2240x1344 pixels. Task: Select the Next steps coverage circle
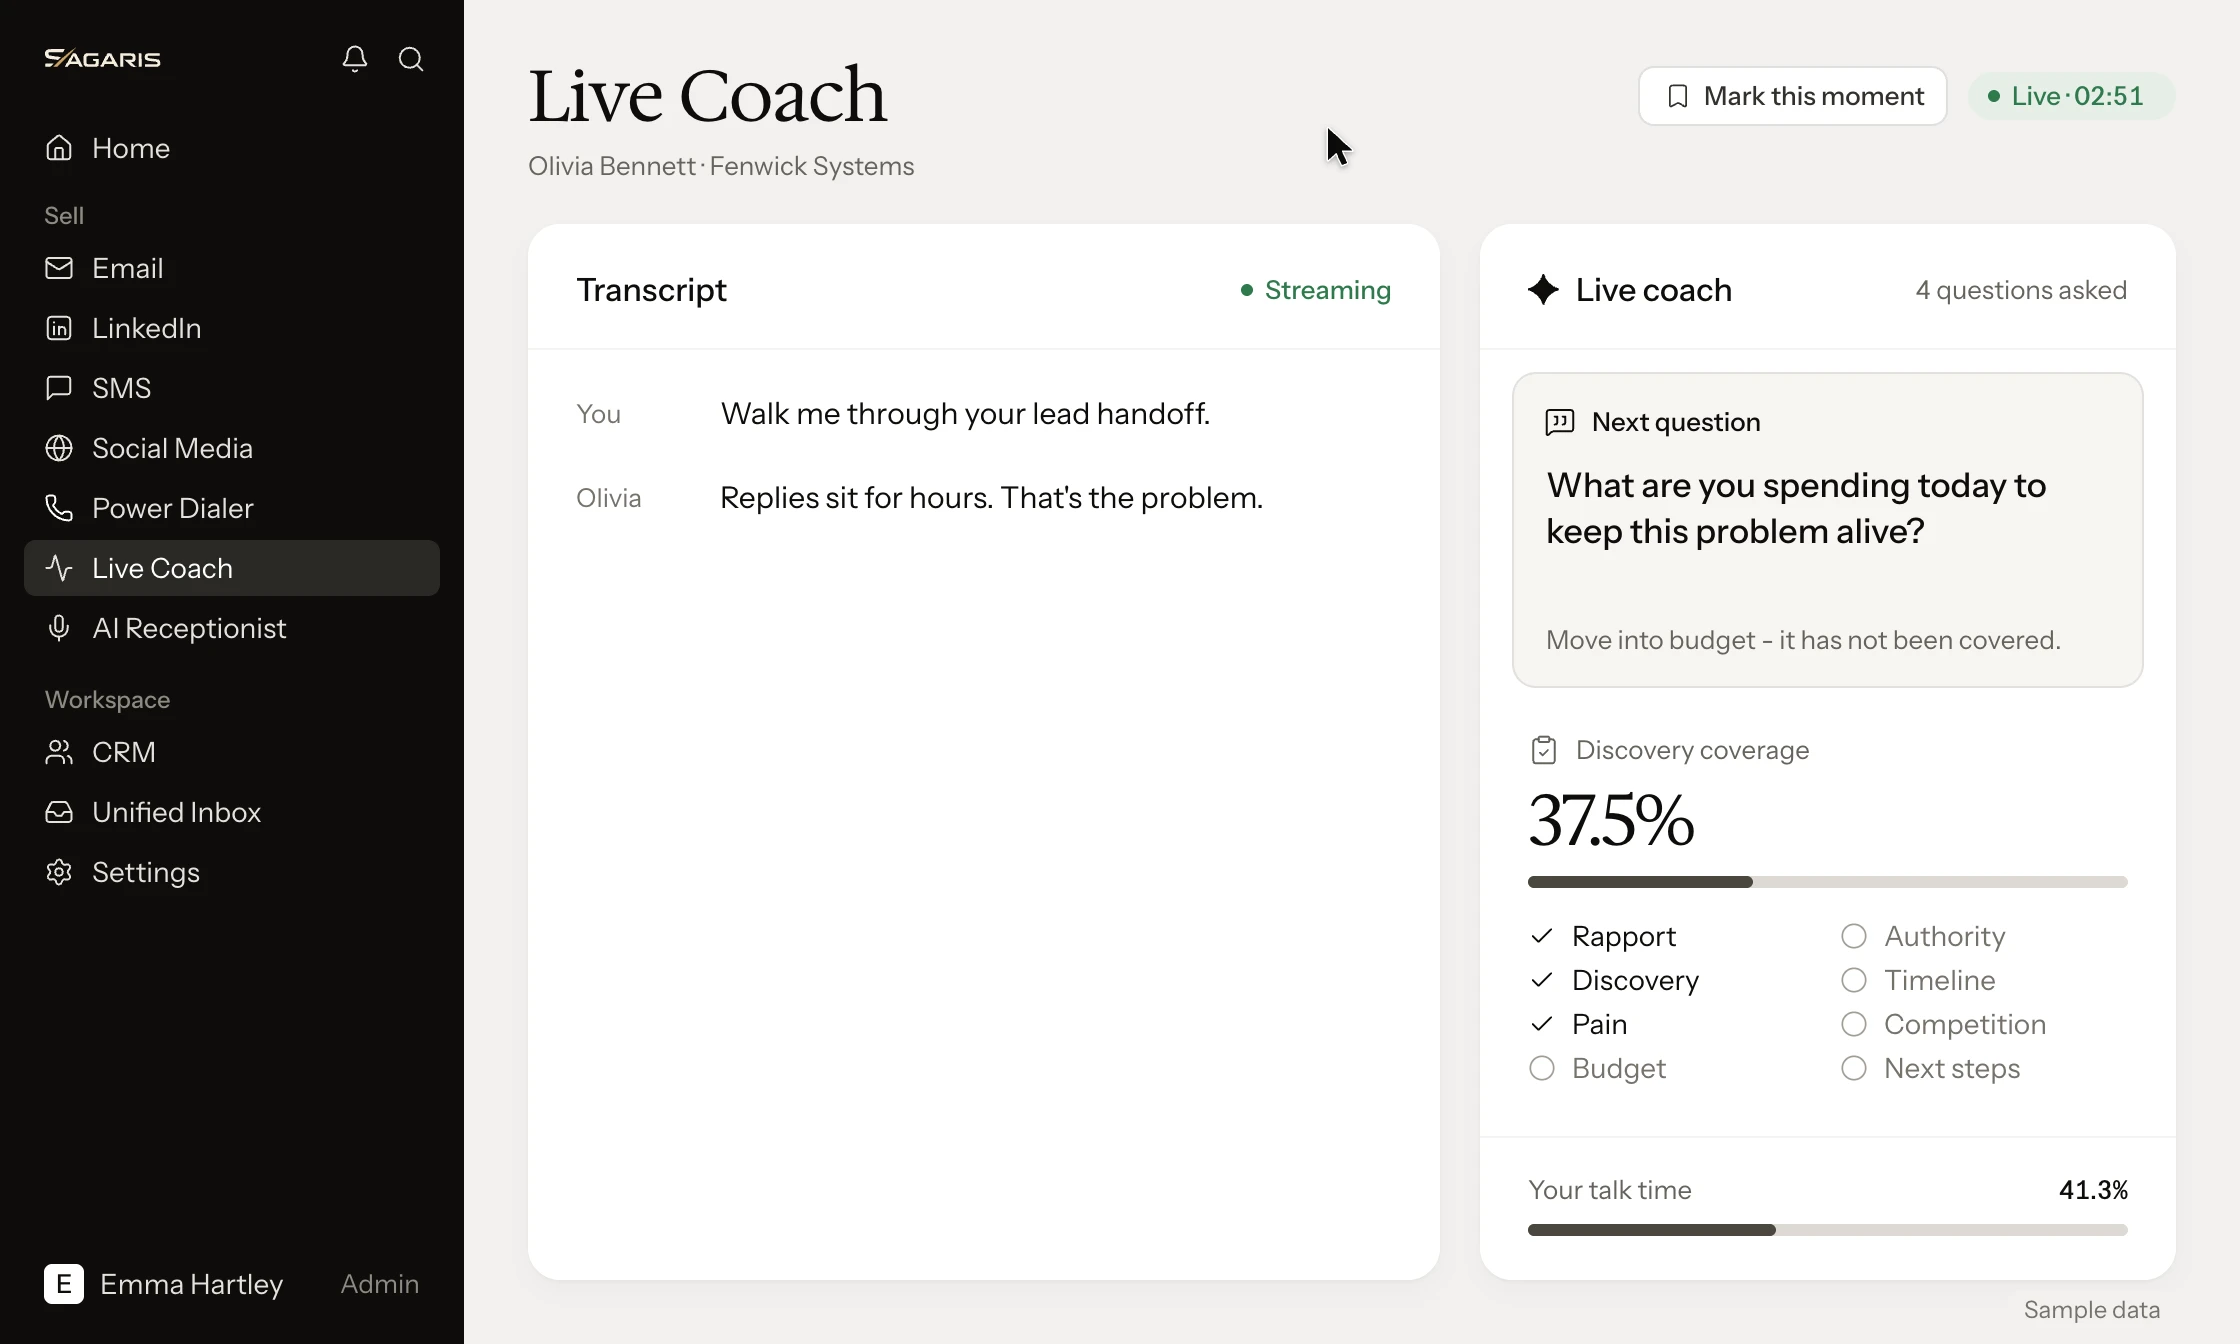[x=1854, y=1068]
